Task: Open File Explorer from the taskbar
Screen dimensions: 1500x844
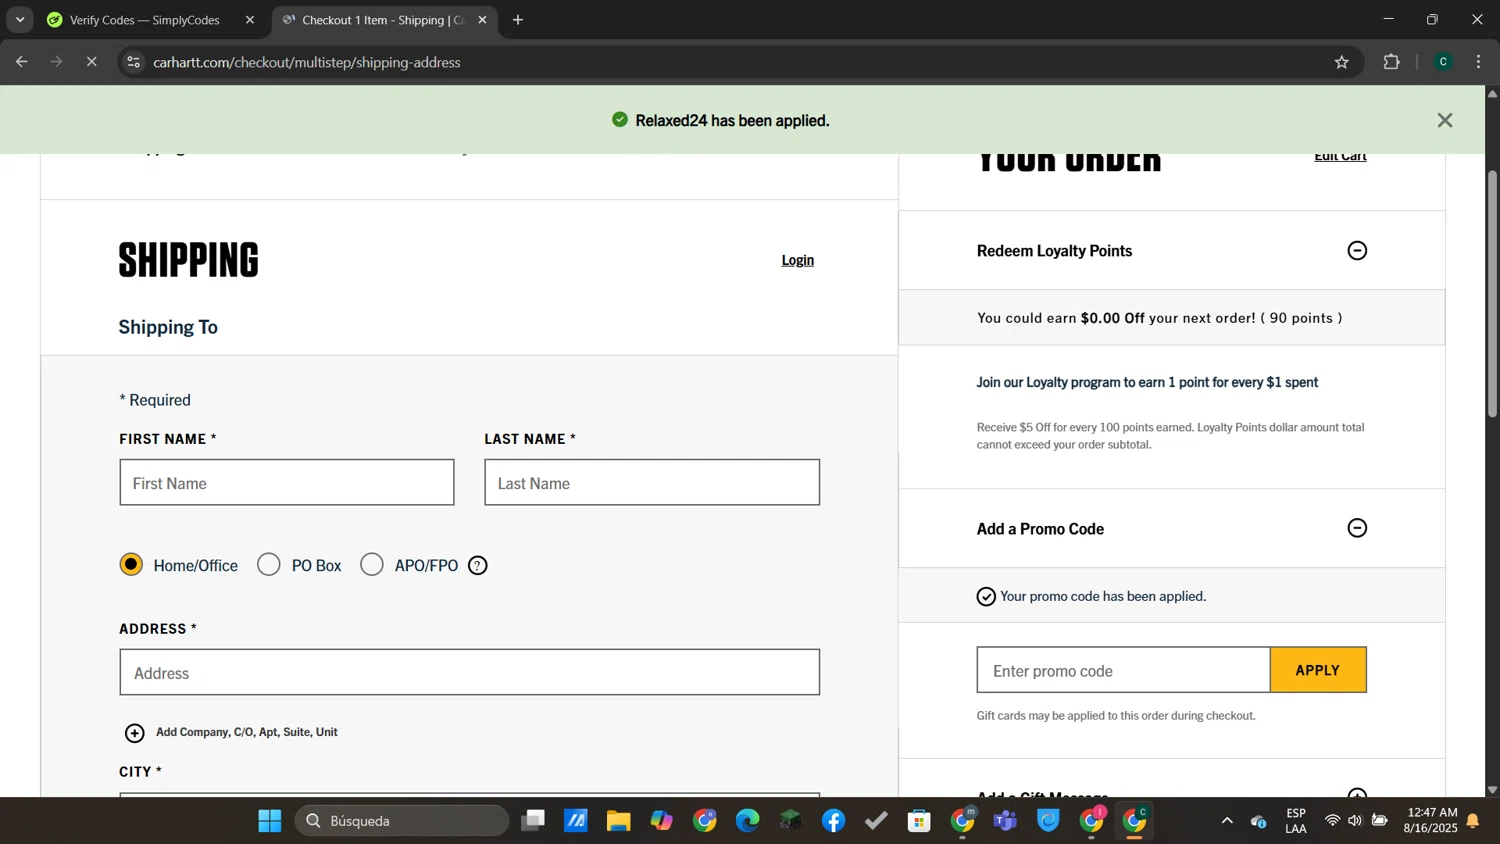Action: click(x=619, y=821)
